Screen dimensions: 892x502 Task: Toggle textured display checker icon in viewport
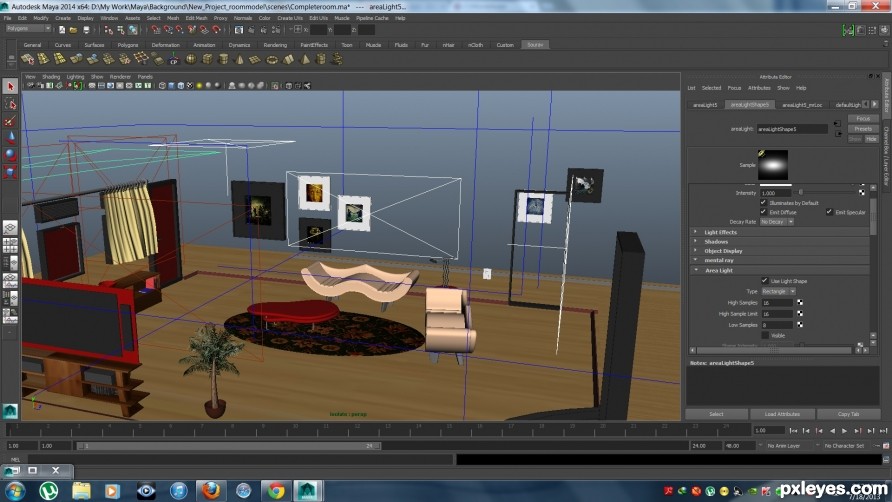190,86
